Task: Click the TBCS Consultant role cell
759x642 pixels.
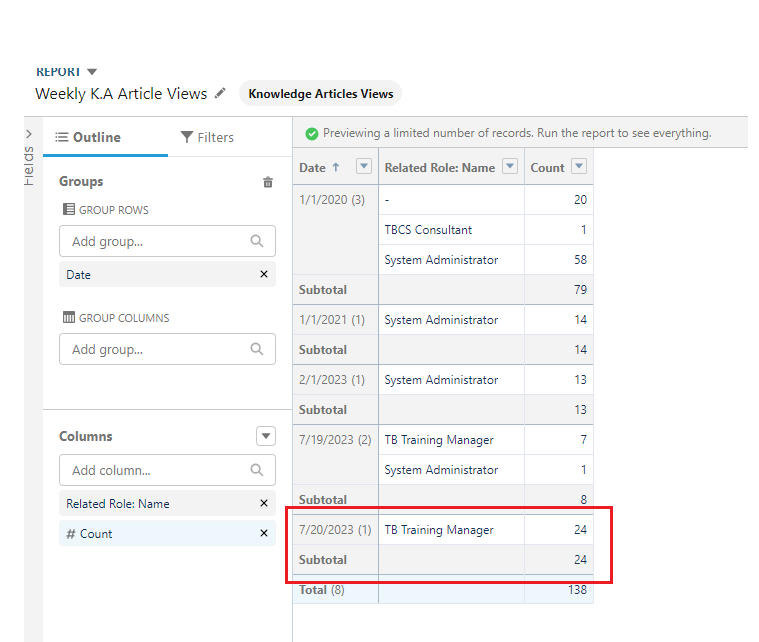Action: tap(428, 230)
